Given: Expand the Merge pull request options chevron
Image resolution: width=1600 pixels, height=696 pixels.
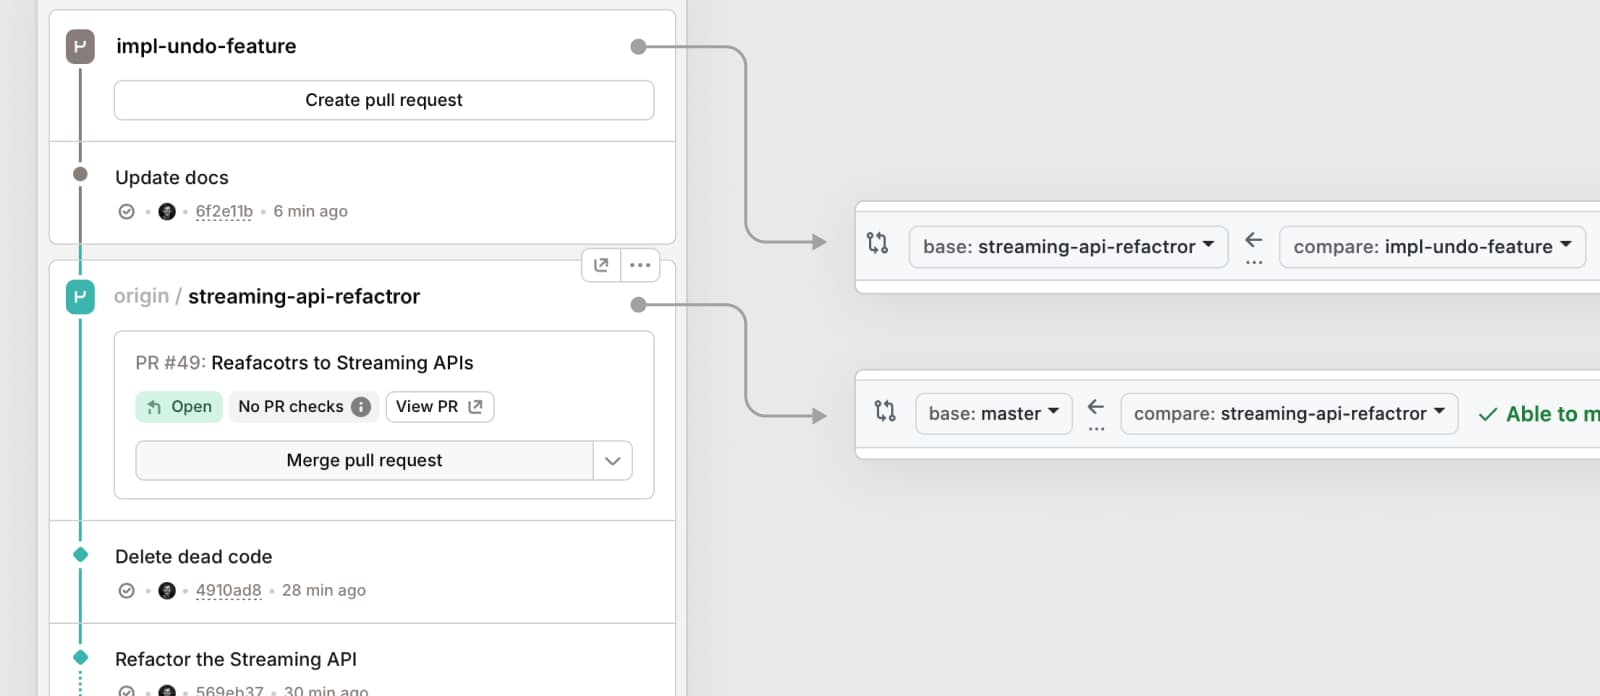Looking at the screenshot, I should click(612, 461).
